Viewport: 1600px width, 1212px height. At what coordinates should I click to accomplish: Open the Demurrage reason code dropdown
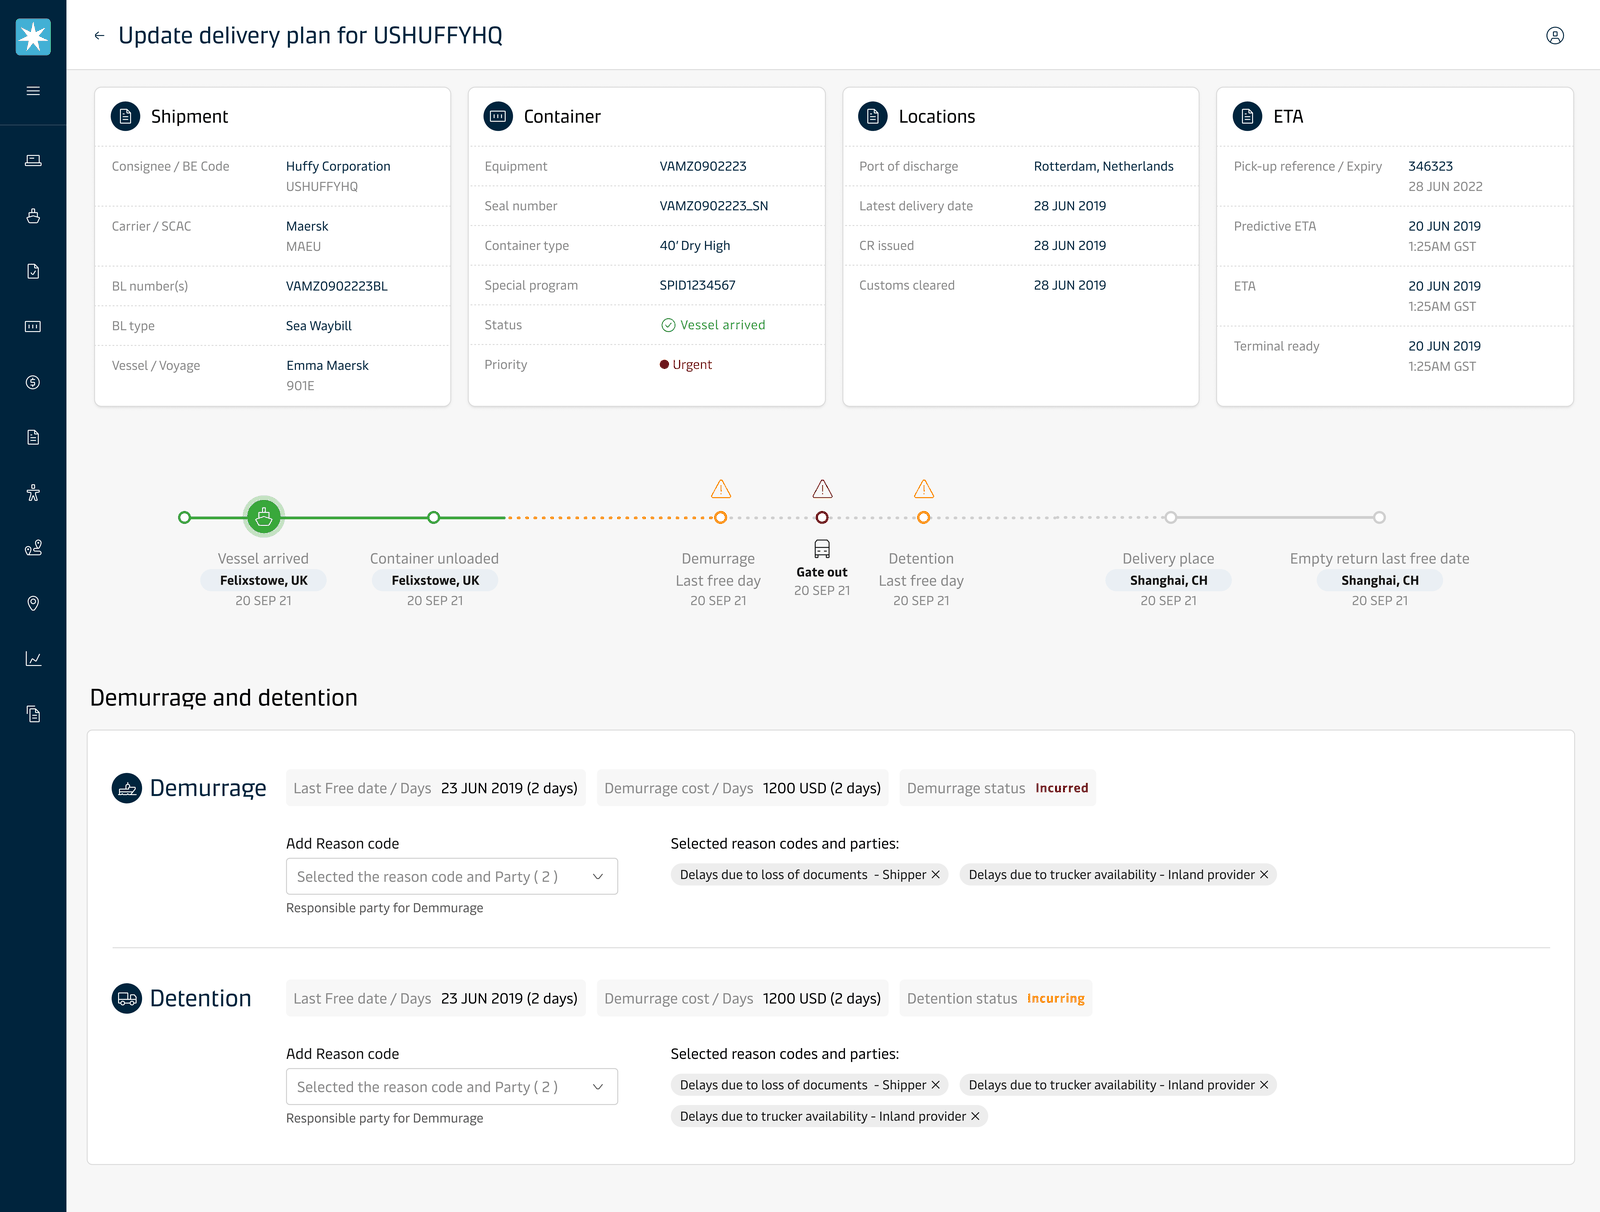click(452, 876)
